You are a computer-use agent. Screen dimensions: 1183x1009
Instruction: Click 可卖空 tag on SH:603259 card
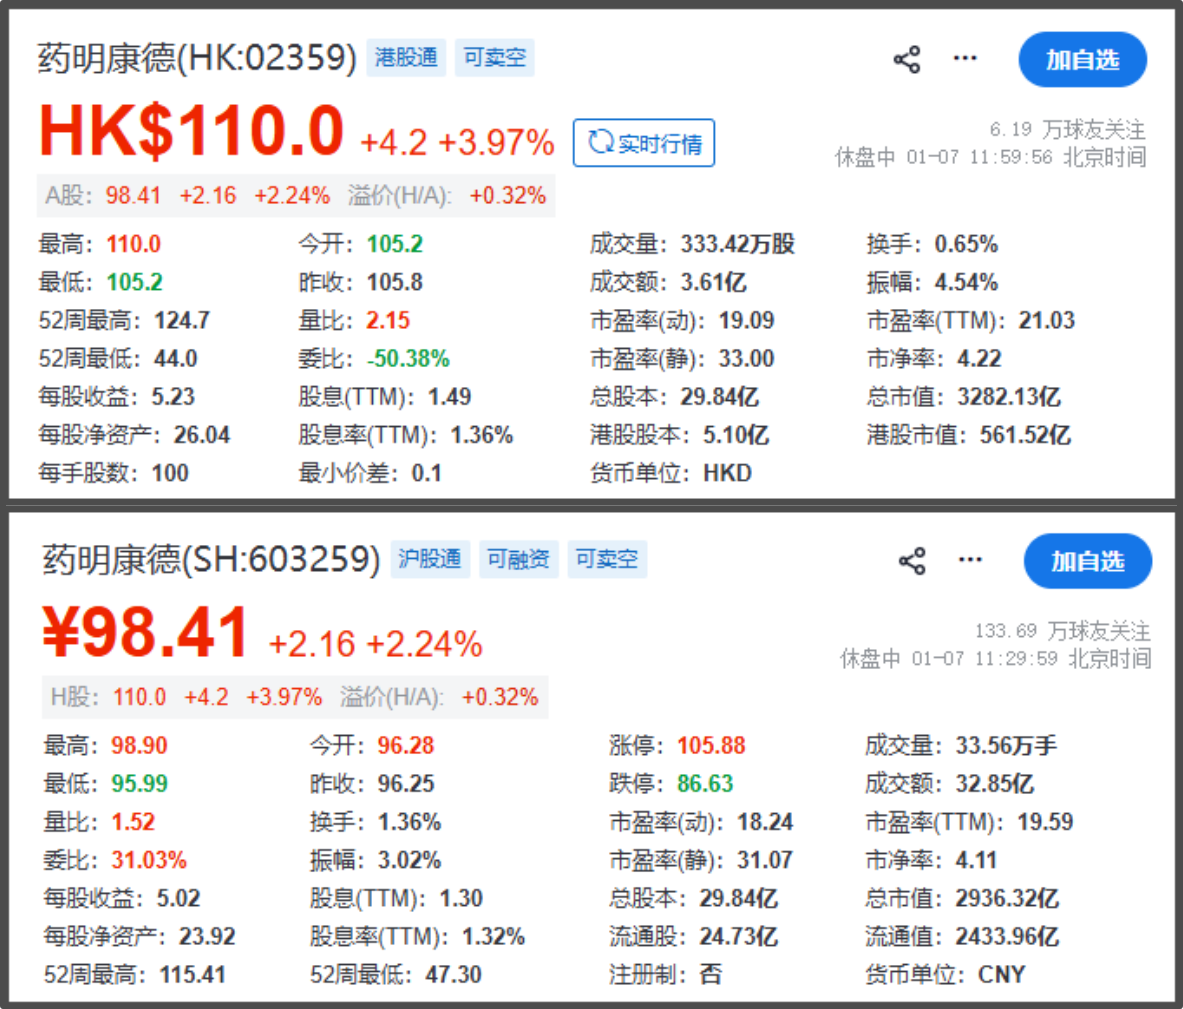coord(606,559)
